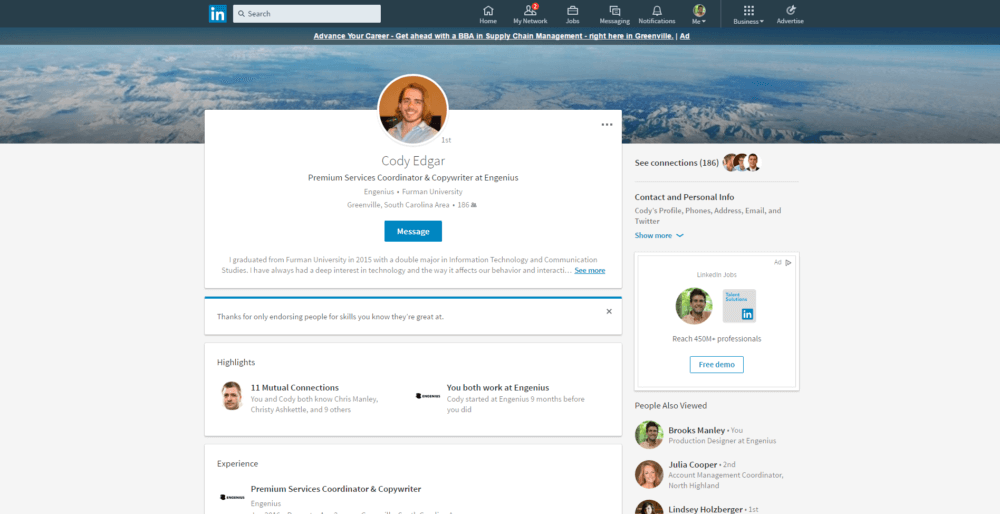Click Engenius under the profile headline
This screenshot has height=514, width=1000.
[379, 192]
